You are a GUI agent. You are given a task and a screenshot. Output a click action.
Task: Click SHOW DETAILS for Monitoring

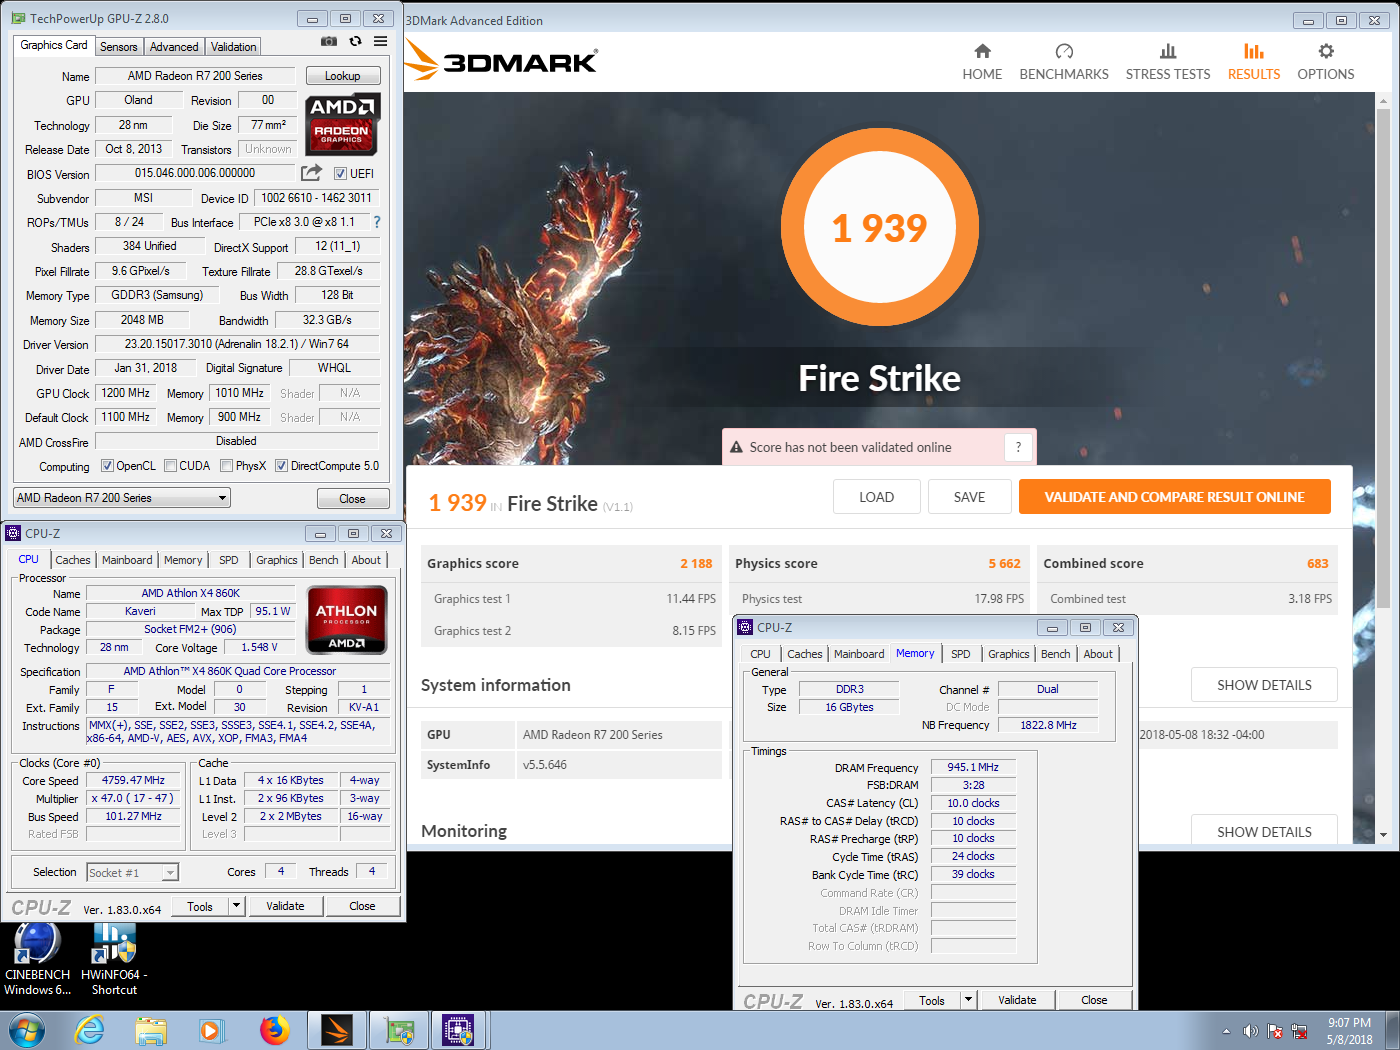(x=1264, y=831)
